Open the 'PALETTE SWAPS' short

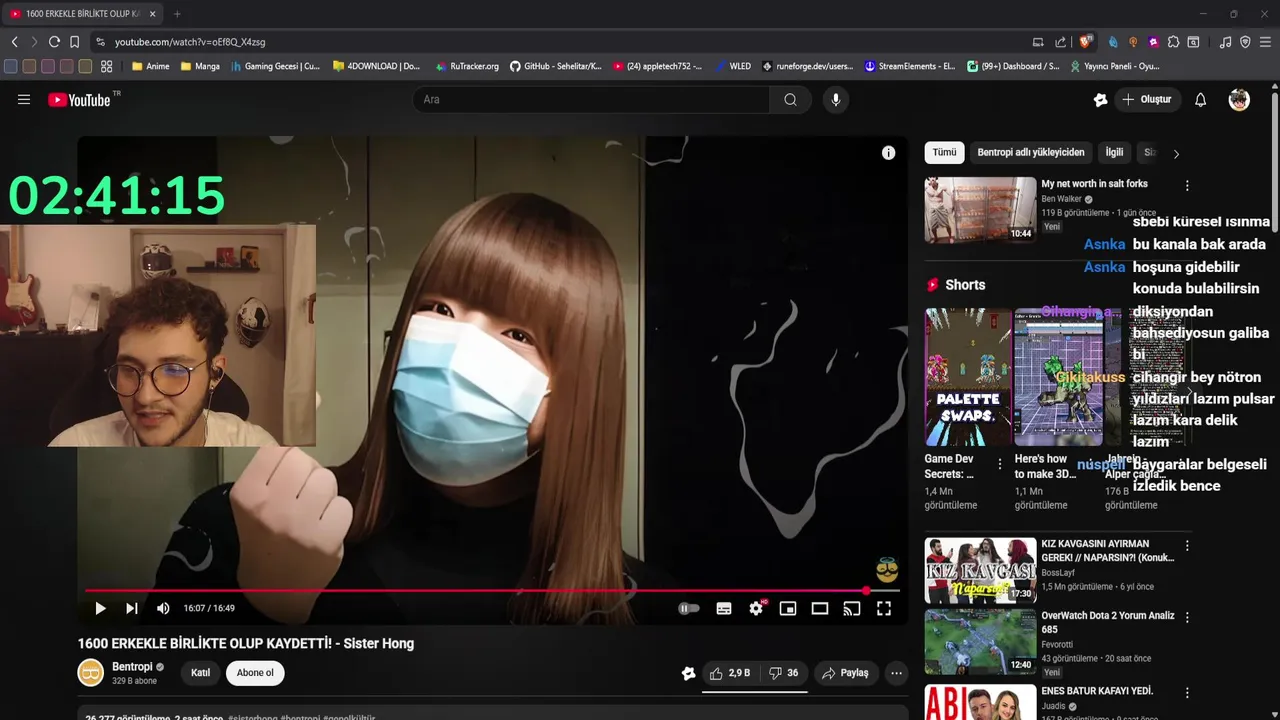tap(968, 377)
